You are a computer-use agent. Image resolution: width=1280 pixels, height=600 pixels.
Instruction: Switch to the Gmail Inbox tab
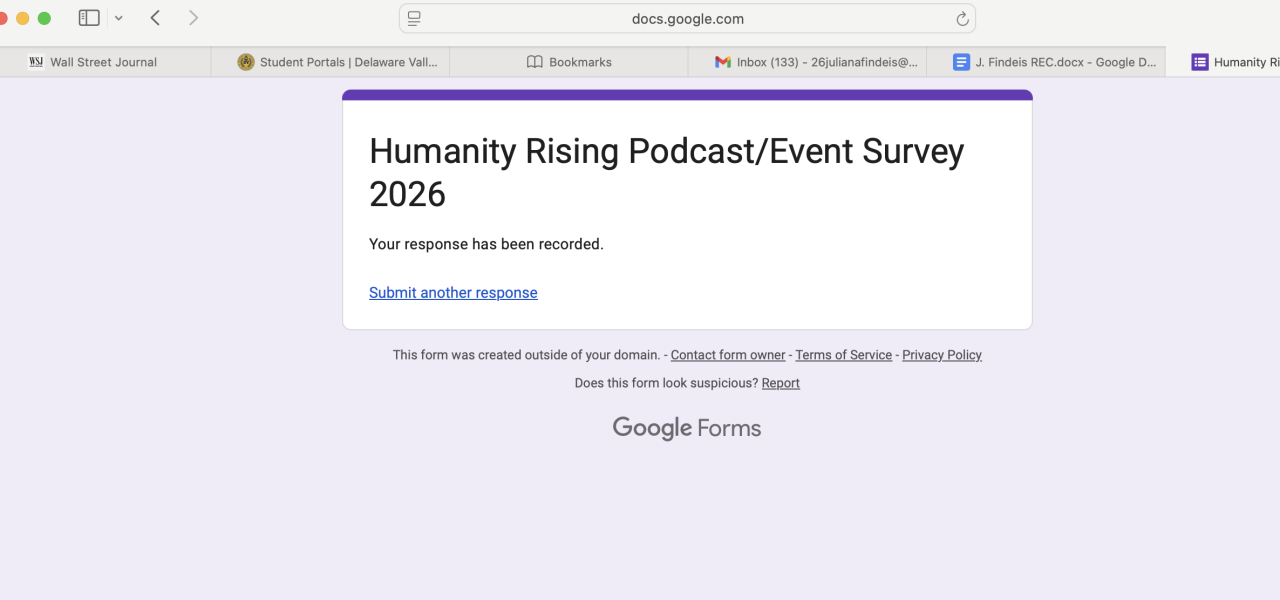[x=816, y=62]
